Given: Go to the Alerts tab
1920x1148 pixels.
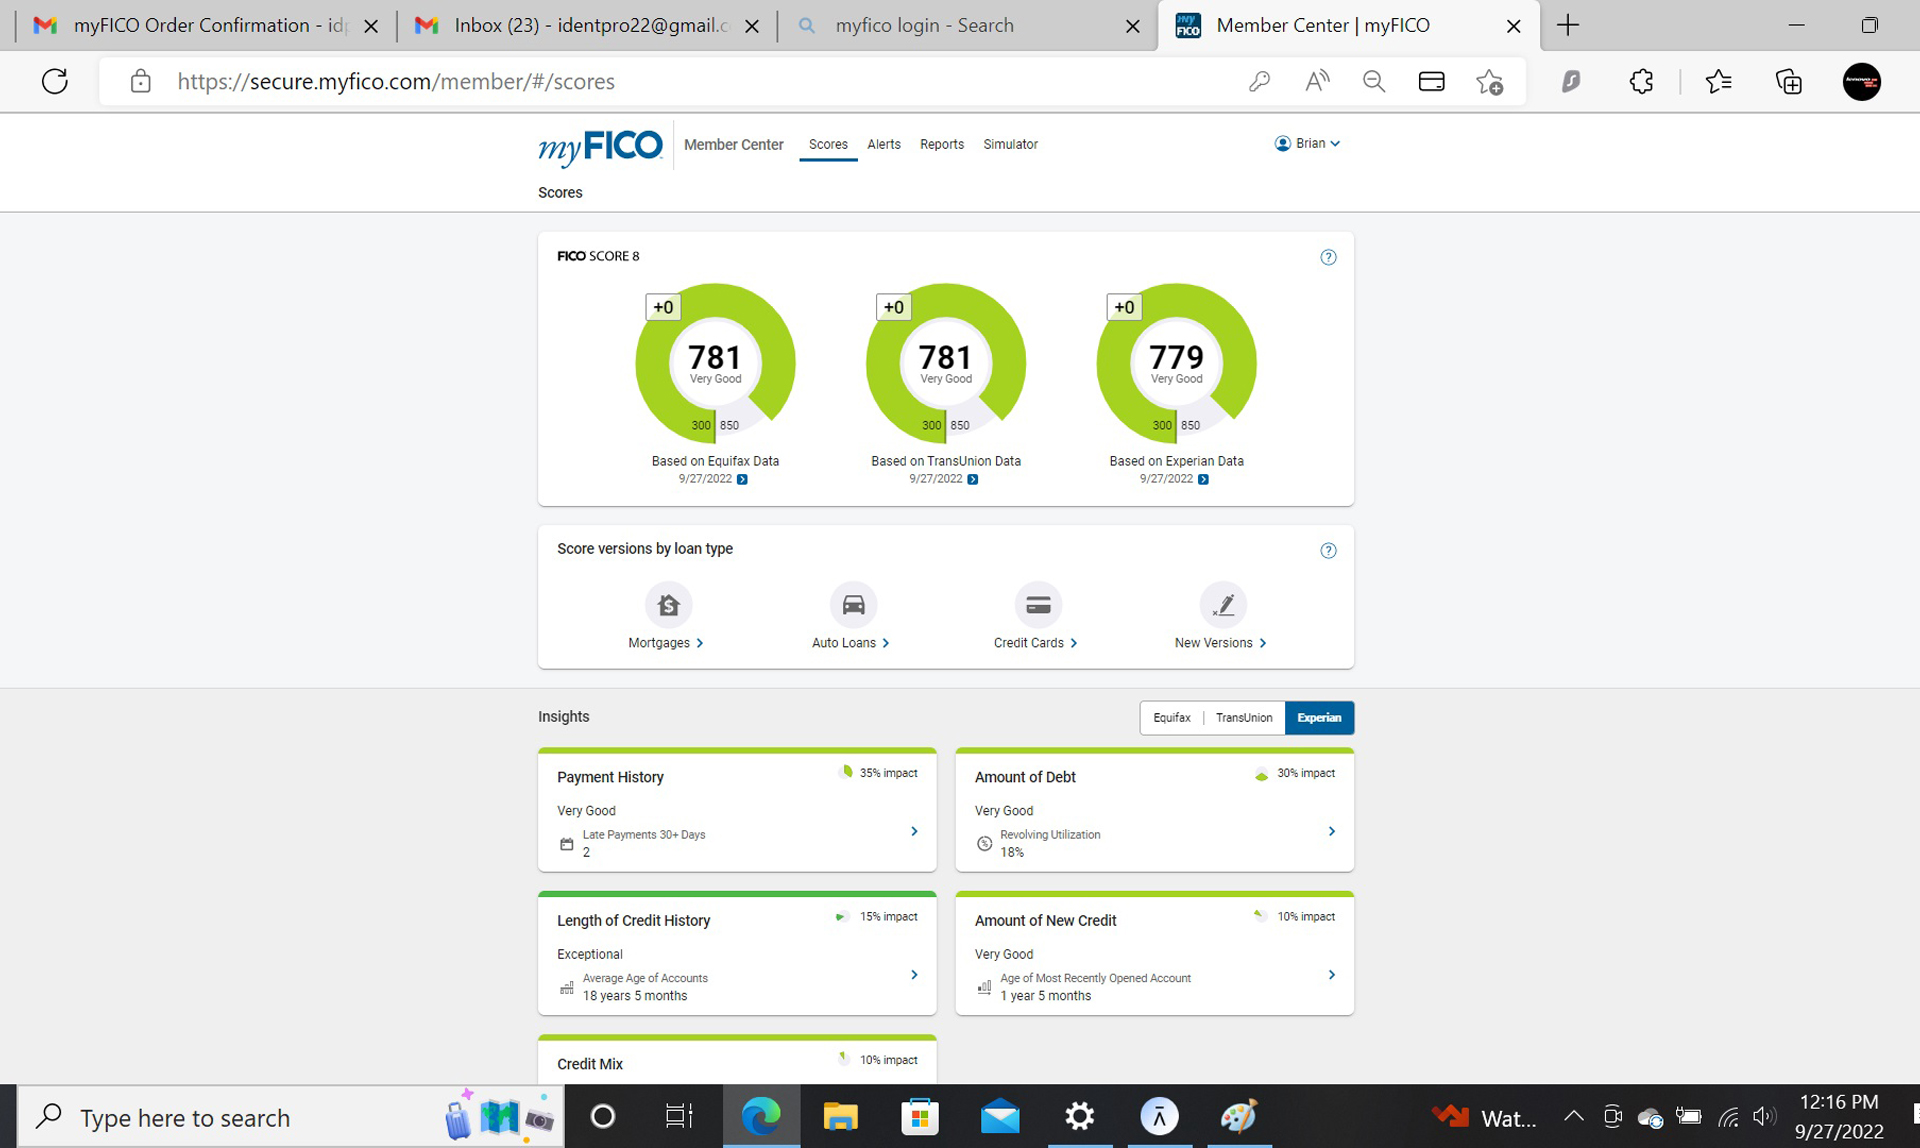Looking at the screenshot, I should tap(883, 145).
